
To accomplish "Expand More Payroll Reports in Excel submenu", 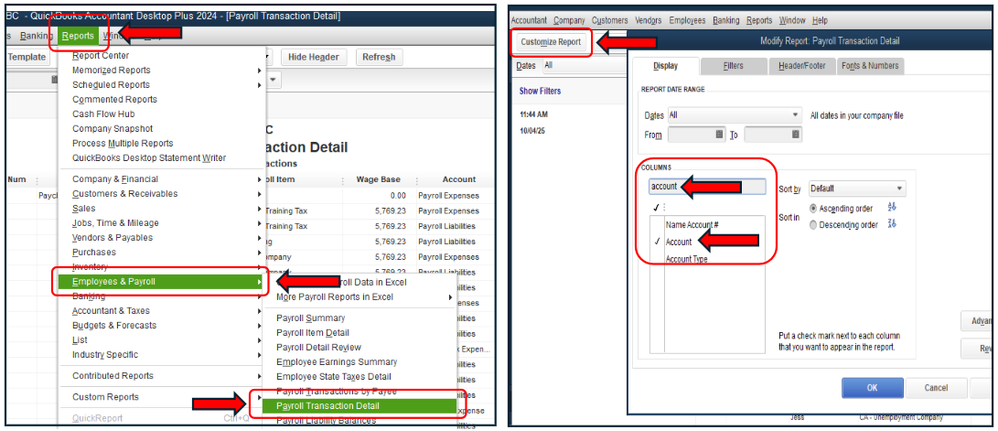I will pyautogui.click(x=450, y=297).
